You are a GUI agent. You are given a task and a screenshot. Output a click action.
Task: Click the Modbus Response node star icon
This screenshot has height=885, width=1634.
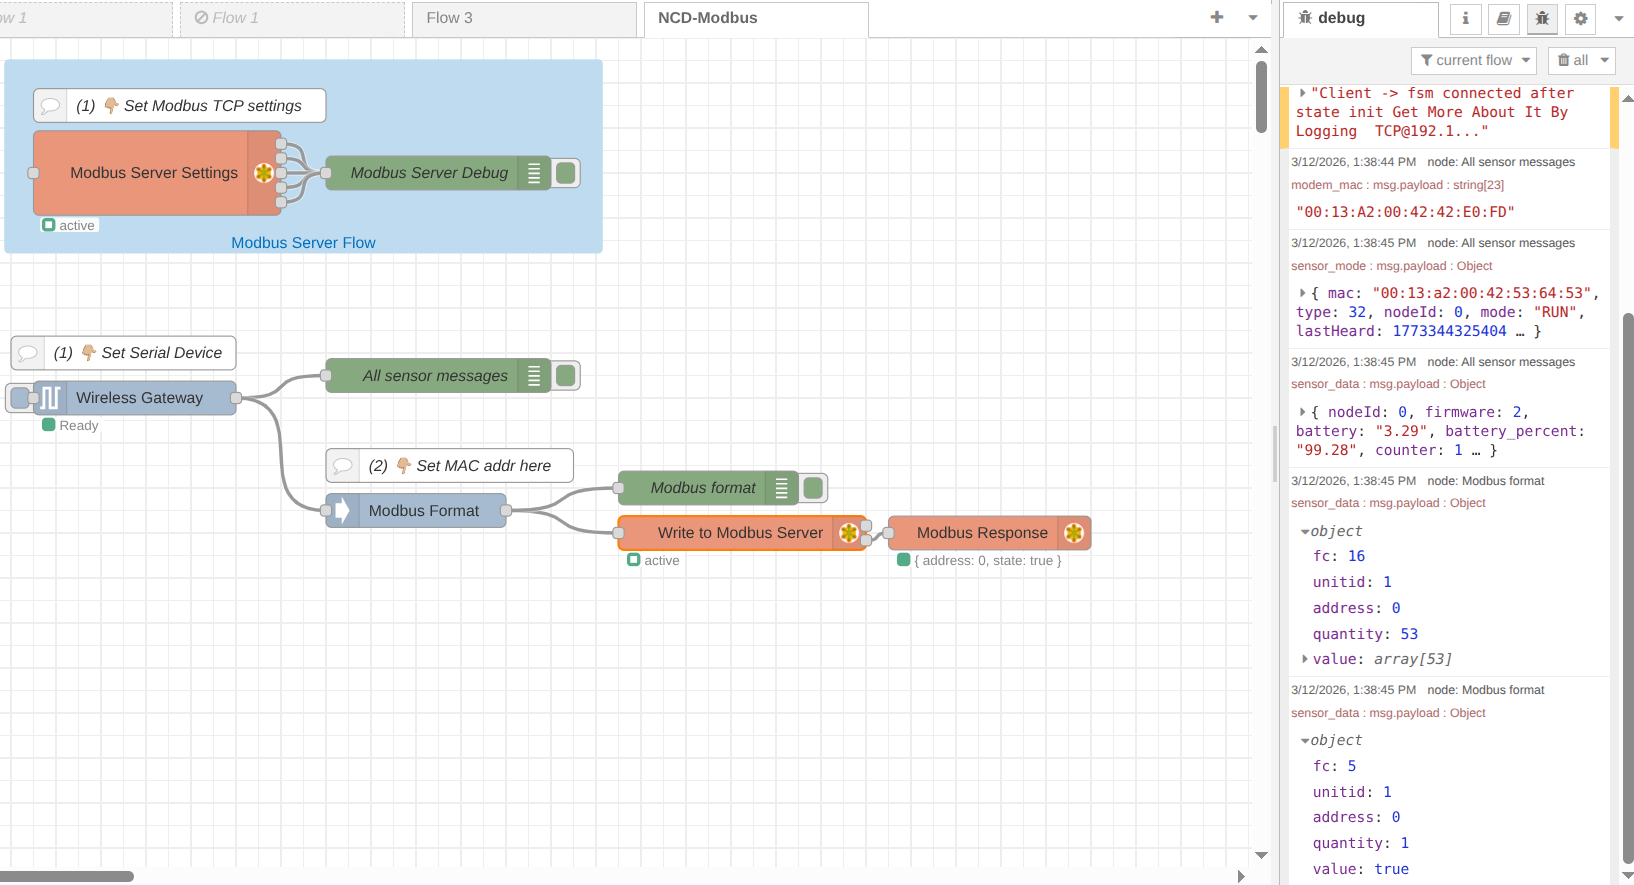(x=1074, y=533)
